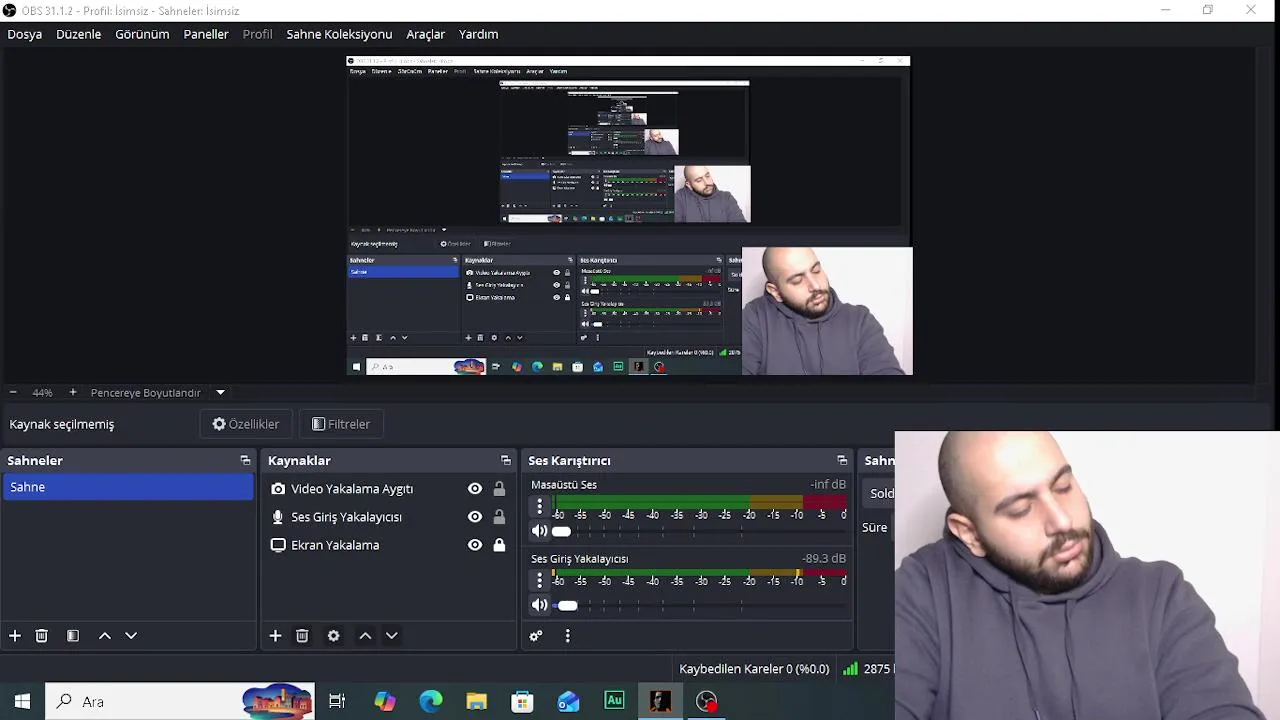Select the Sahne scene item

[x=128, y=487]
